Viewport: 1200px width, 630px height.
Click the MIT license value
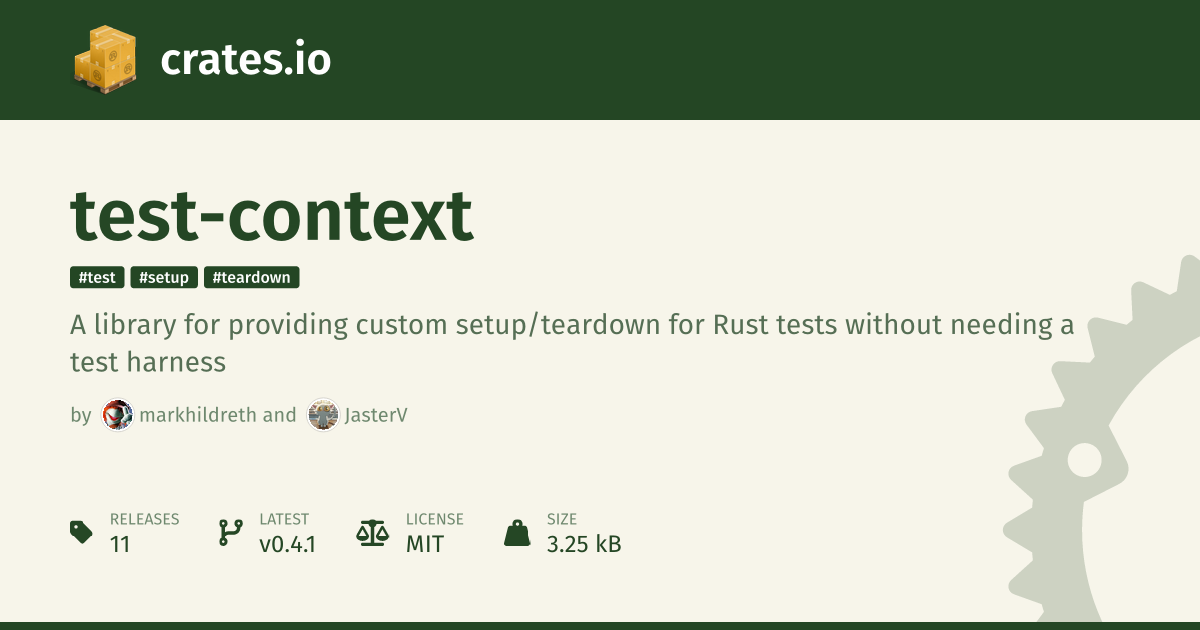(x=425, y=544)
